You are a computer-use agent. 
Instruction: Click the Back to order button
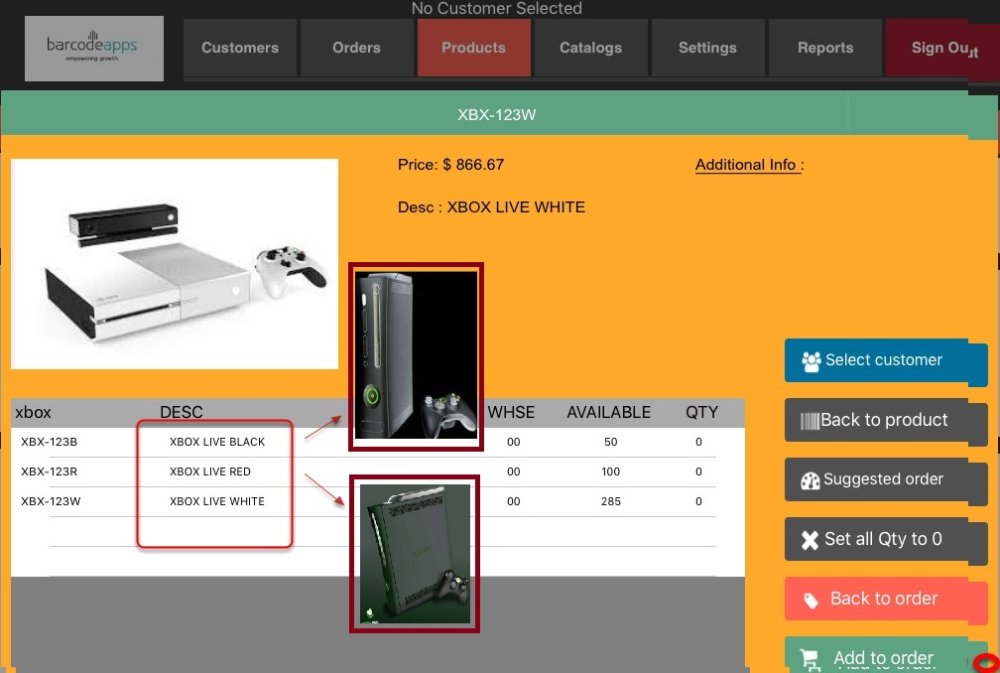(x=886, y=599)
